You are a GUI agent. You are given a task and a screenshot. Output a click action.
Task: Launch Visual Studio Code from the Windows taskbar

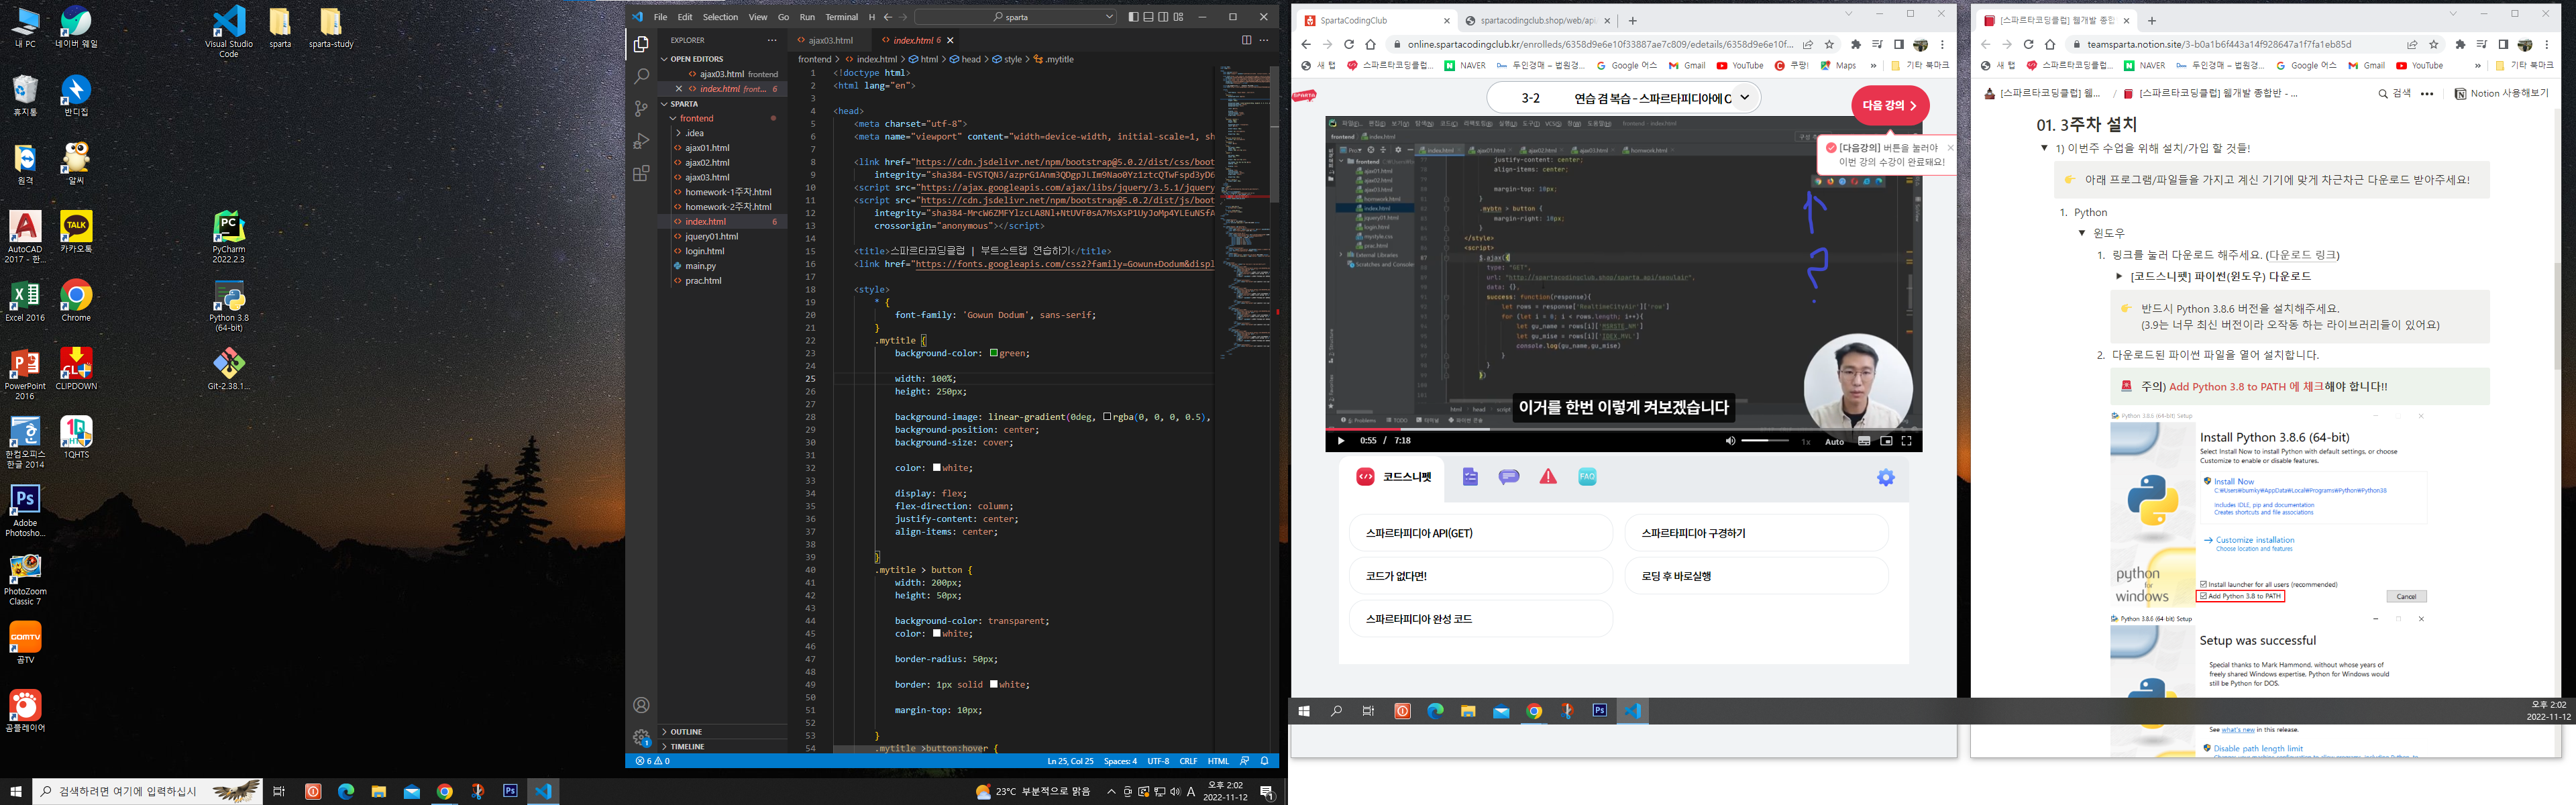point(543,791)
